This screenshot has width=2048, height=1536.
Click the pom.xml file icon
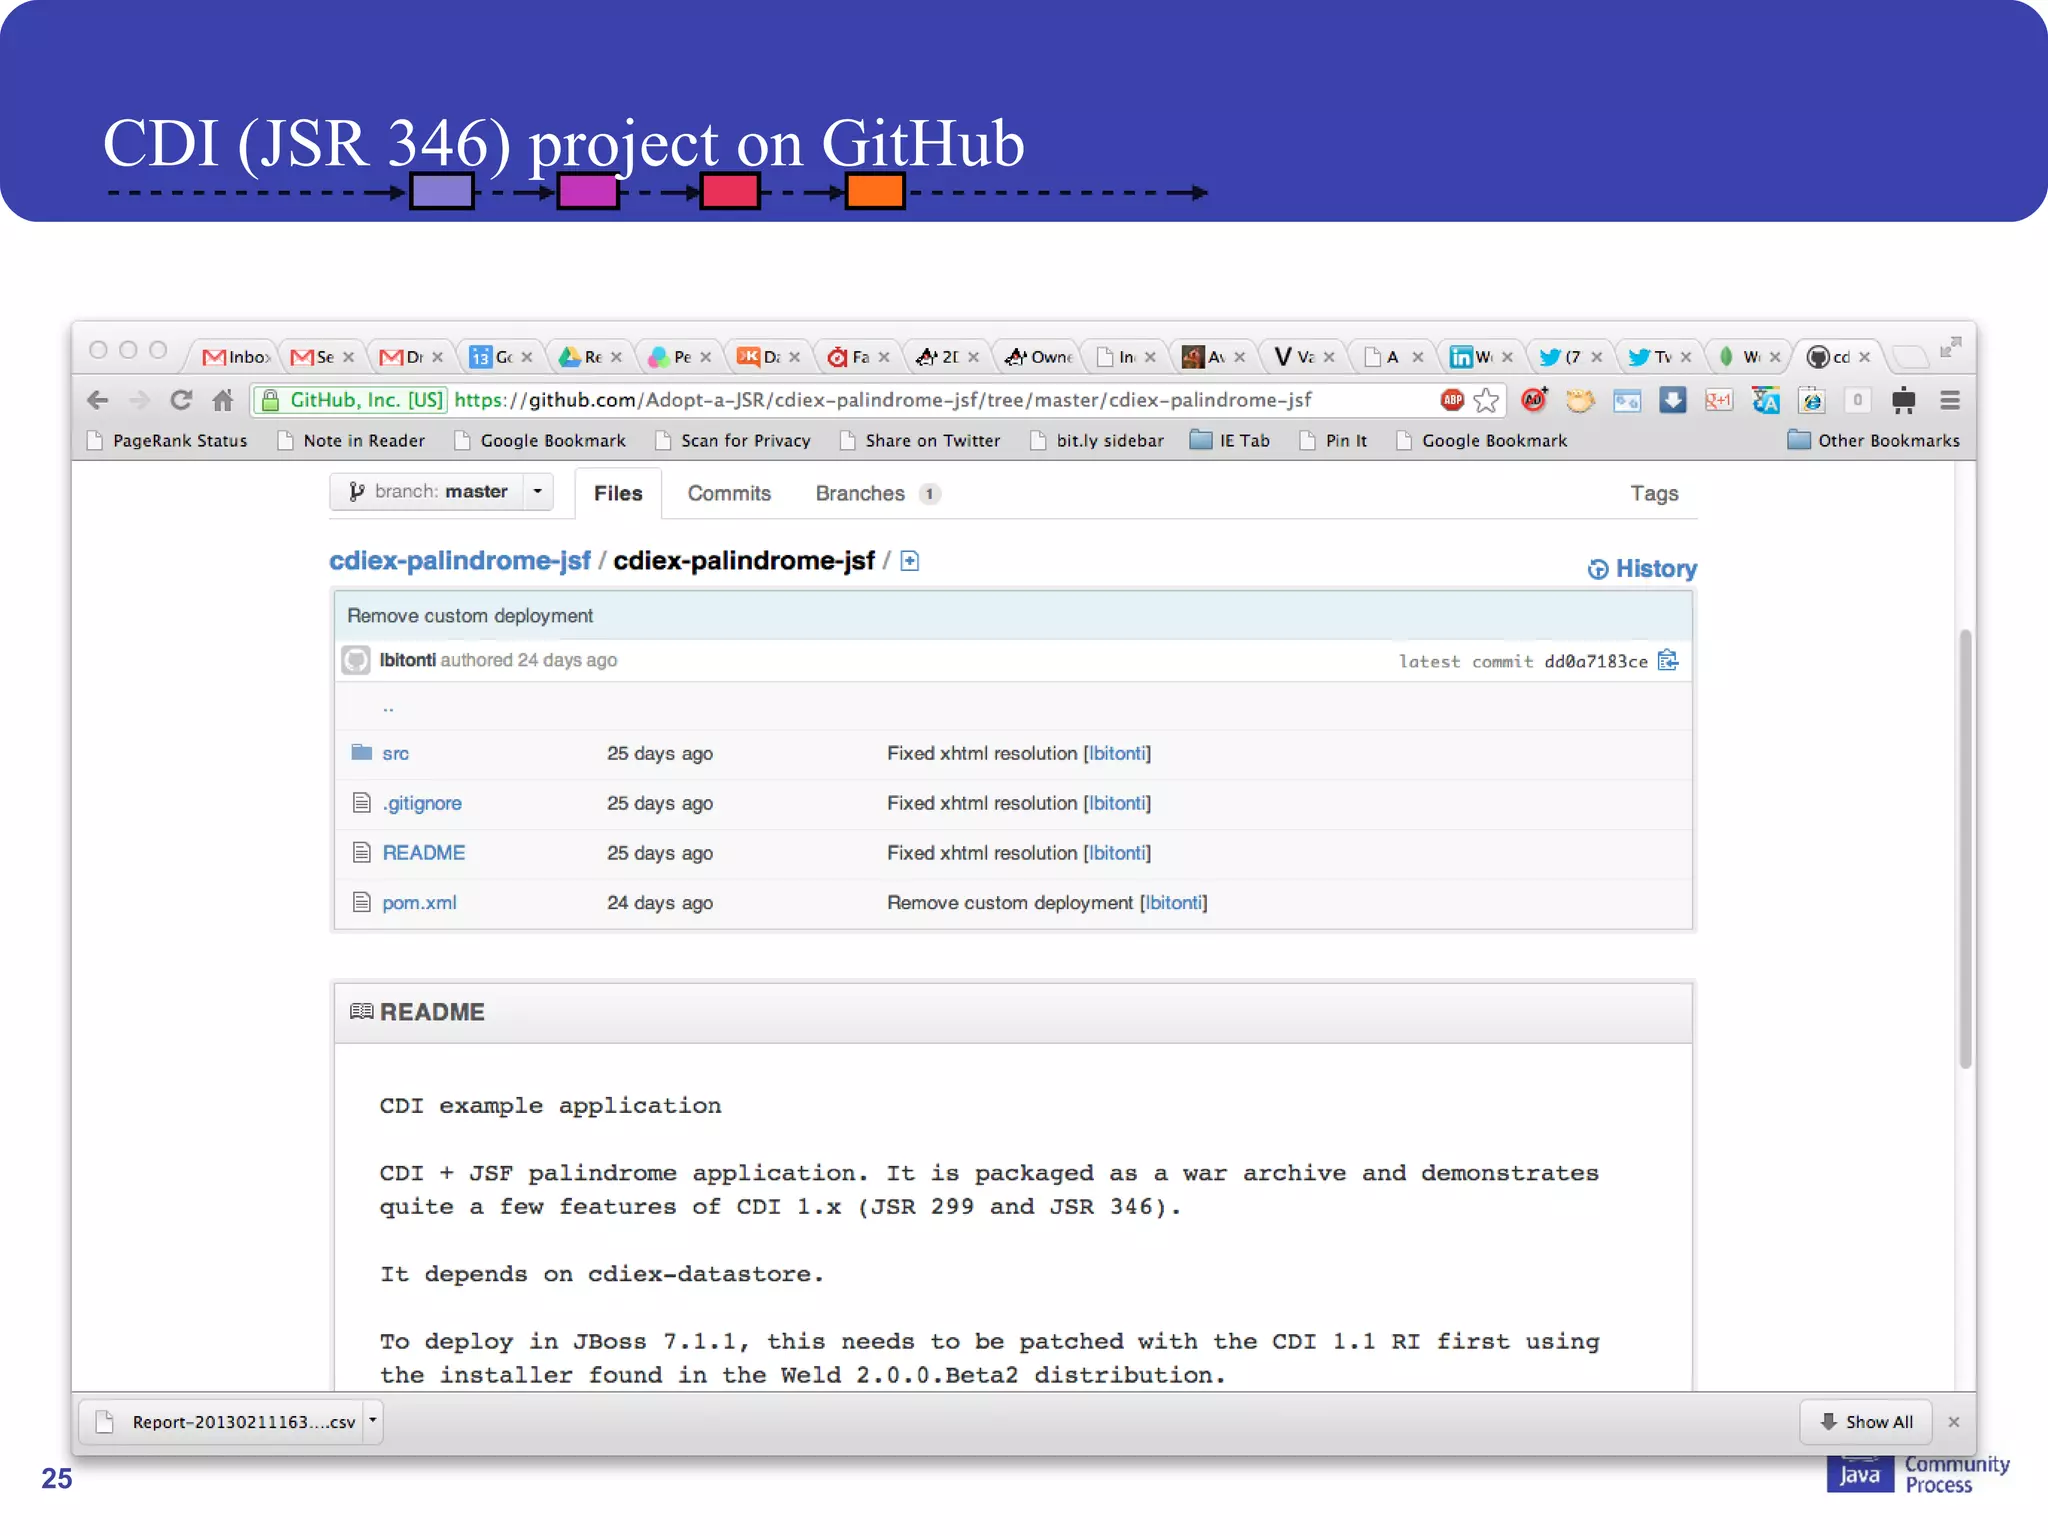coord(362,902)
